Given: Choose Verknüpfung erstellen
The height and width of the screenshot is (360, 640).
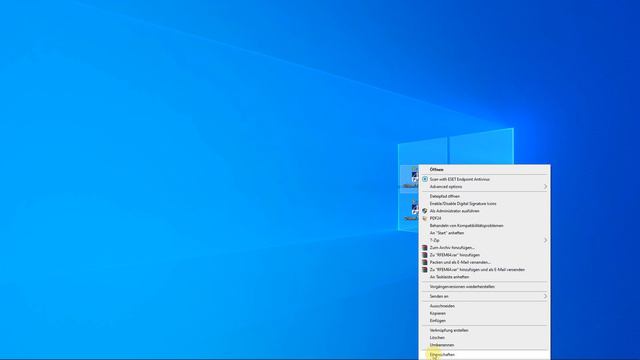Looking at the screenshot, I should coord(484,330).
